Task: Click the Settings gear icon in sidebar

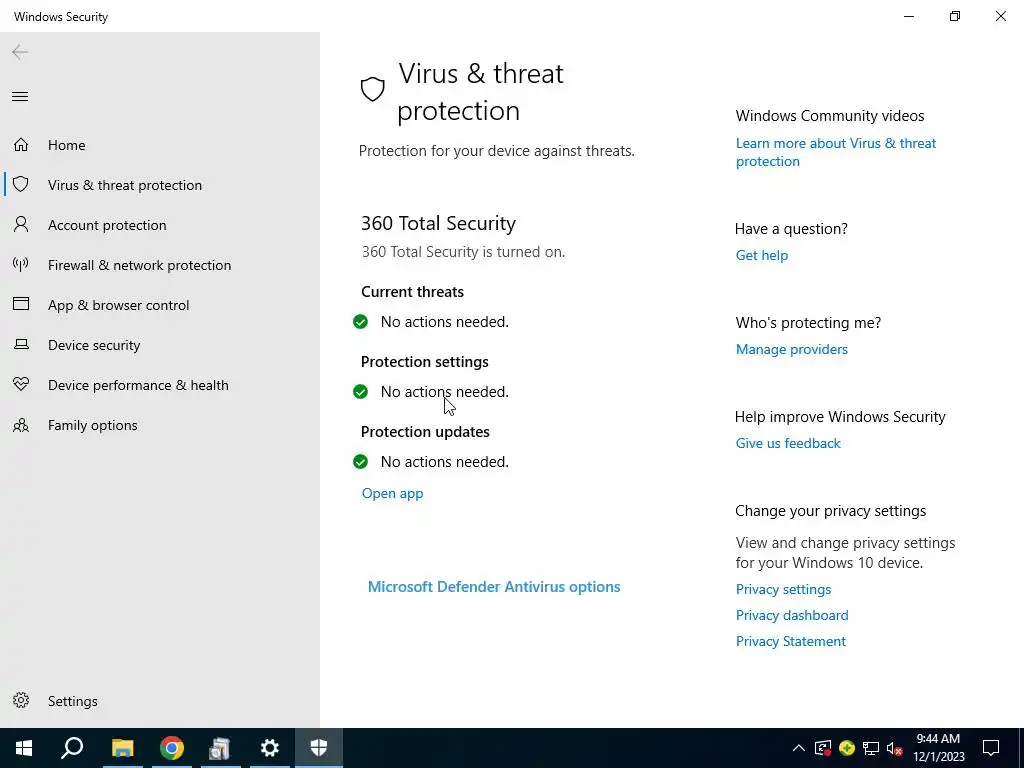Action: click(21, 700)
